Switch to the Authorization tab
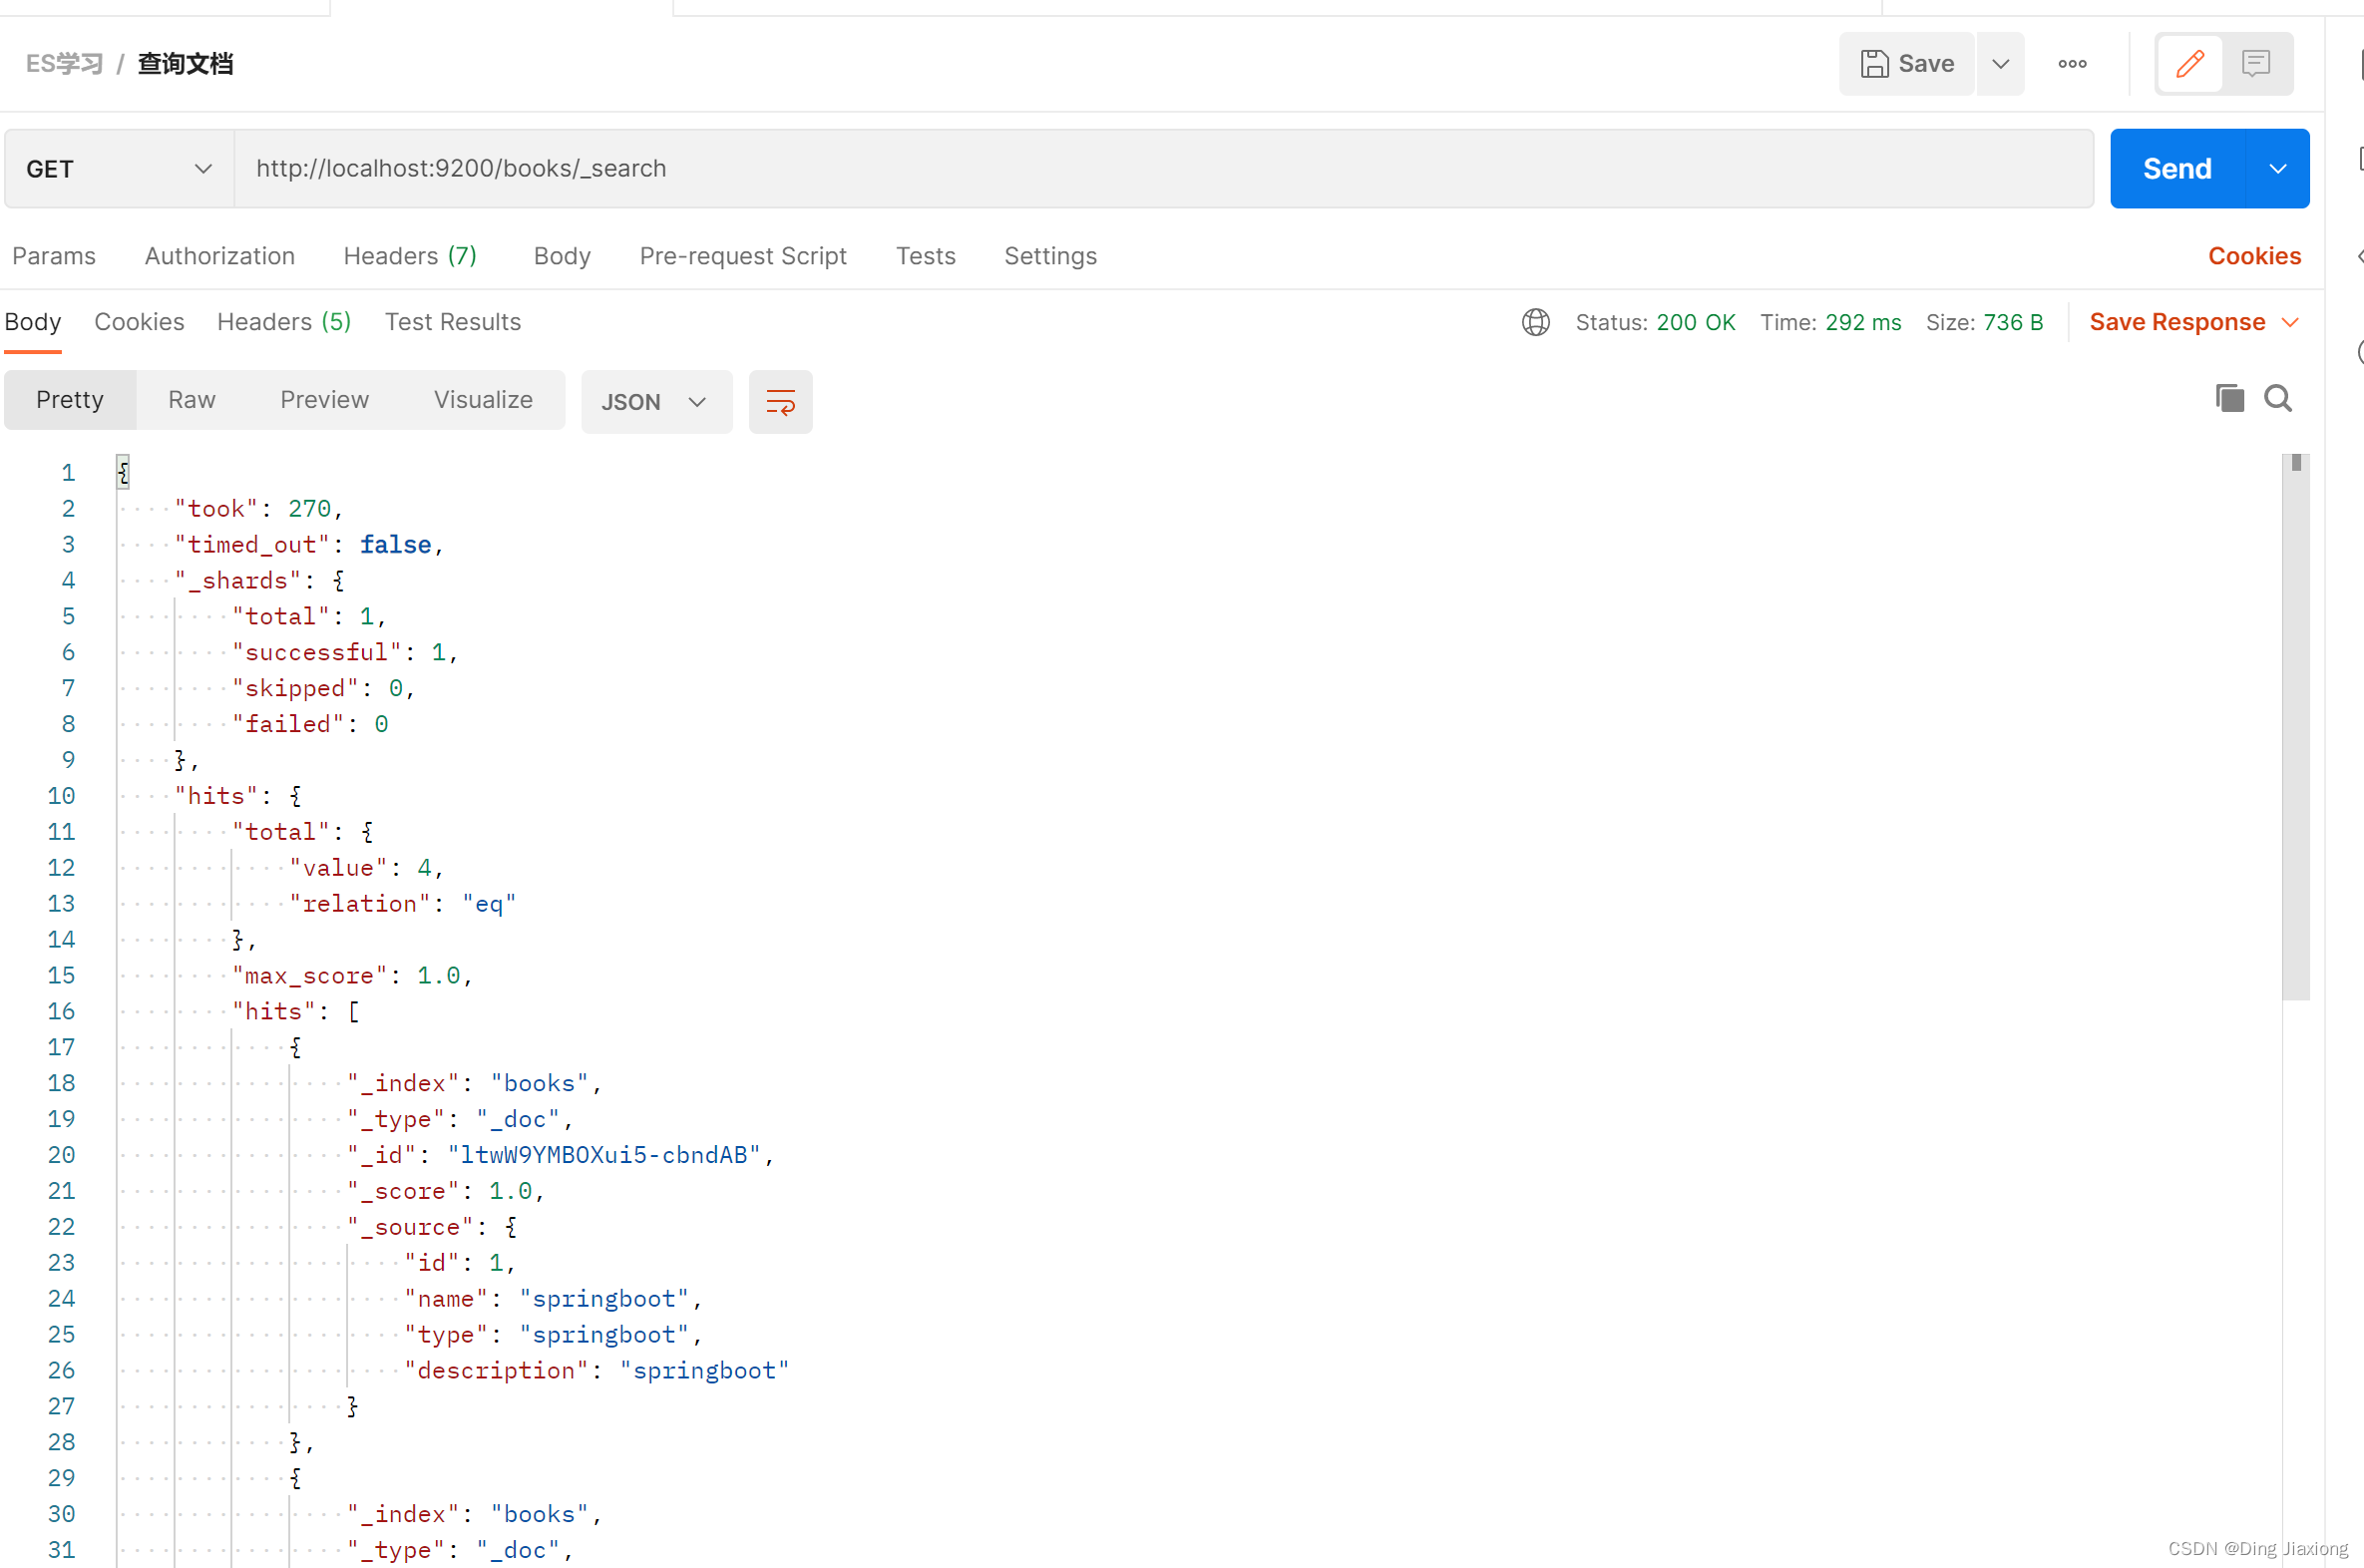This screenshot has height=1568, width=2364. point(220,256)
